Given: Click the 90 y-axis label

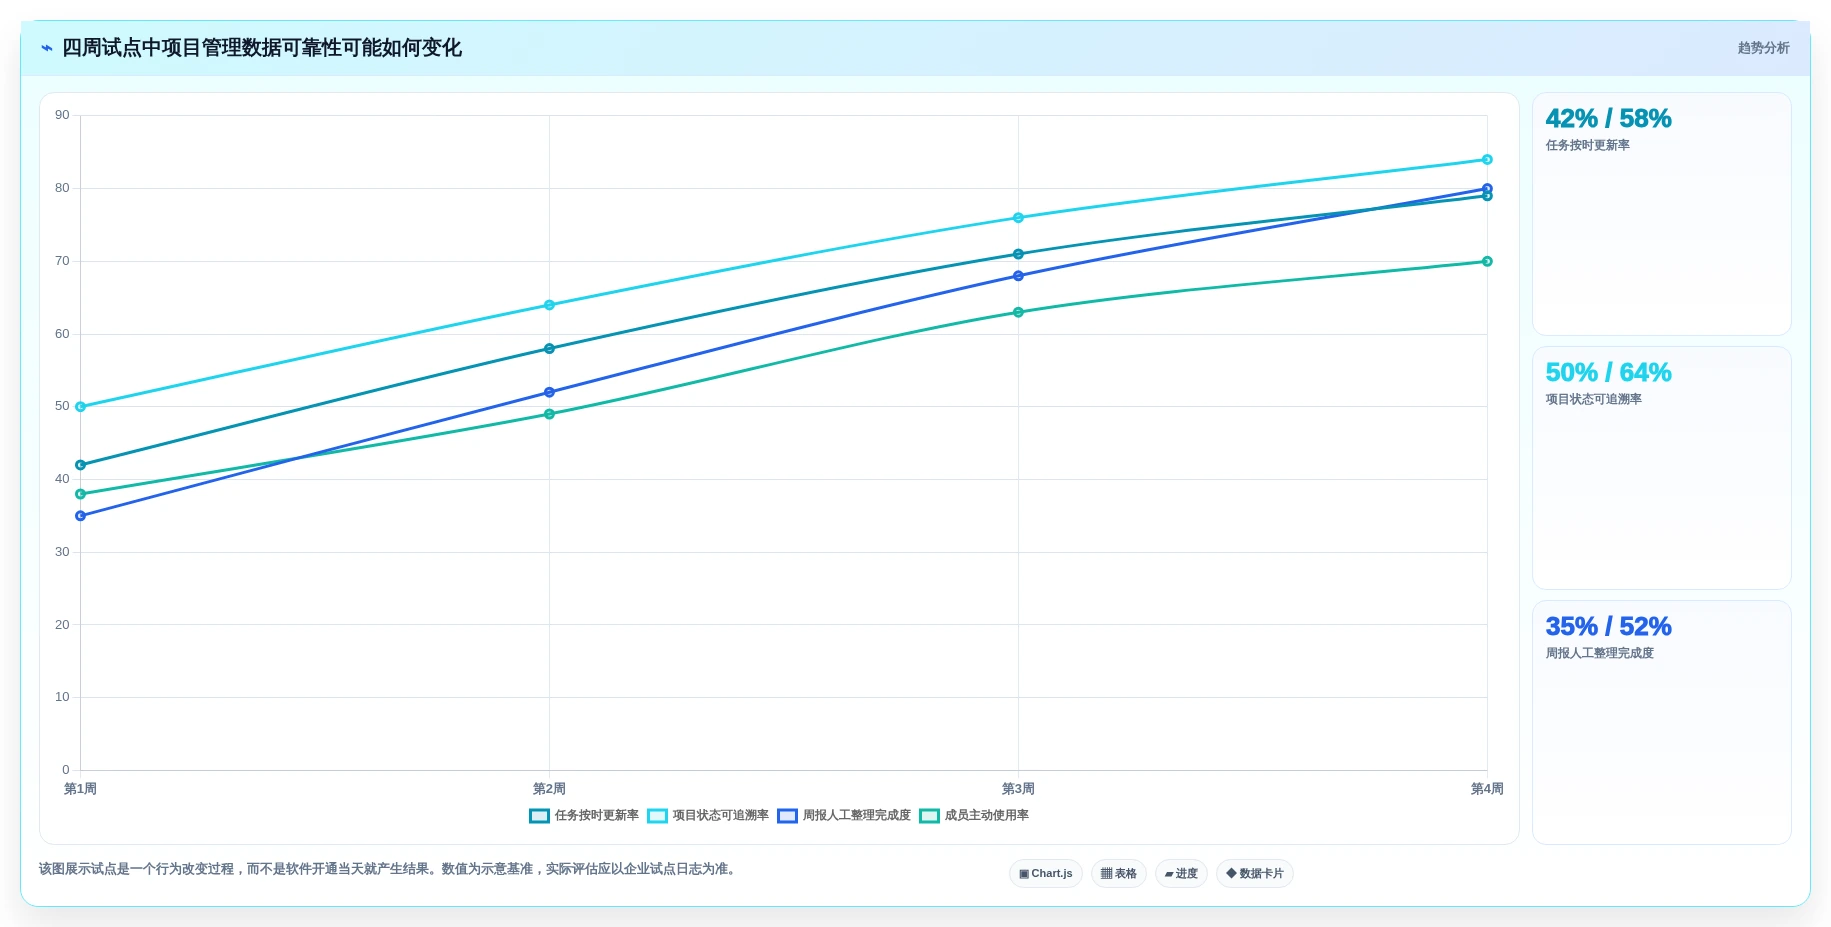Looking at the screenshot, I should click(62, 116).
